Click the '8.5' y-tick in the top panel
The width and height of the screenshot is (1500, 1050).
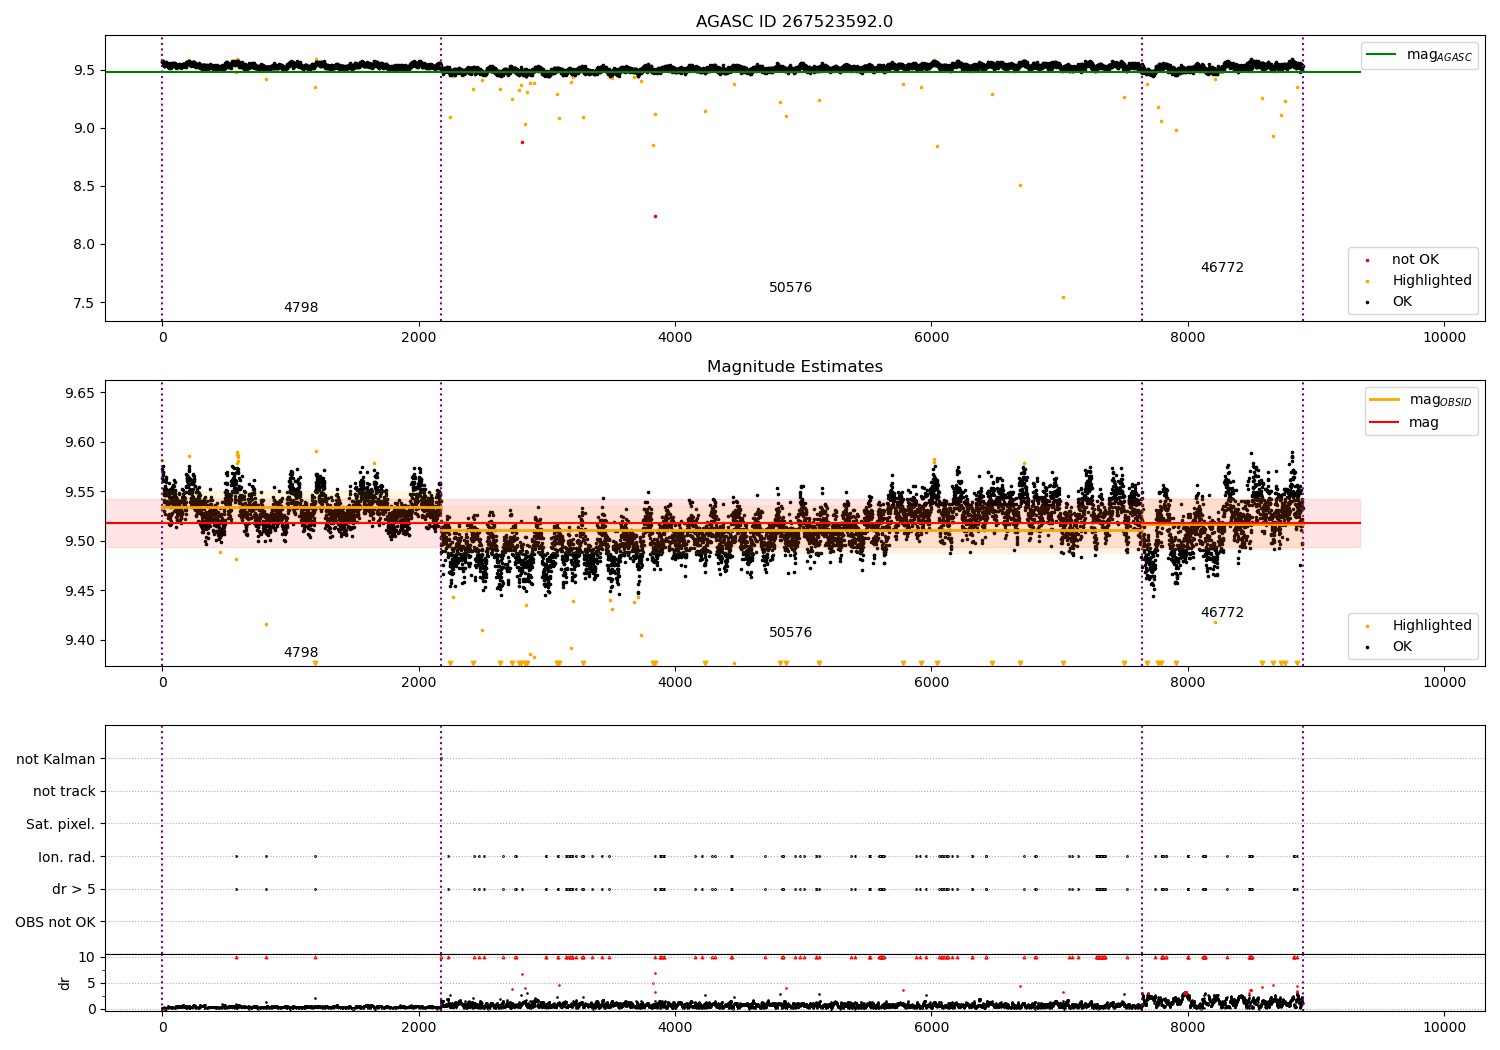[x=83, y=187]
